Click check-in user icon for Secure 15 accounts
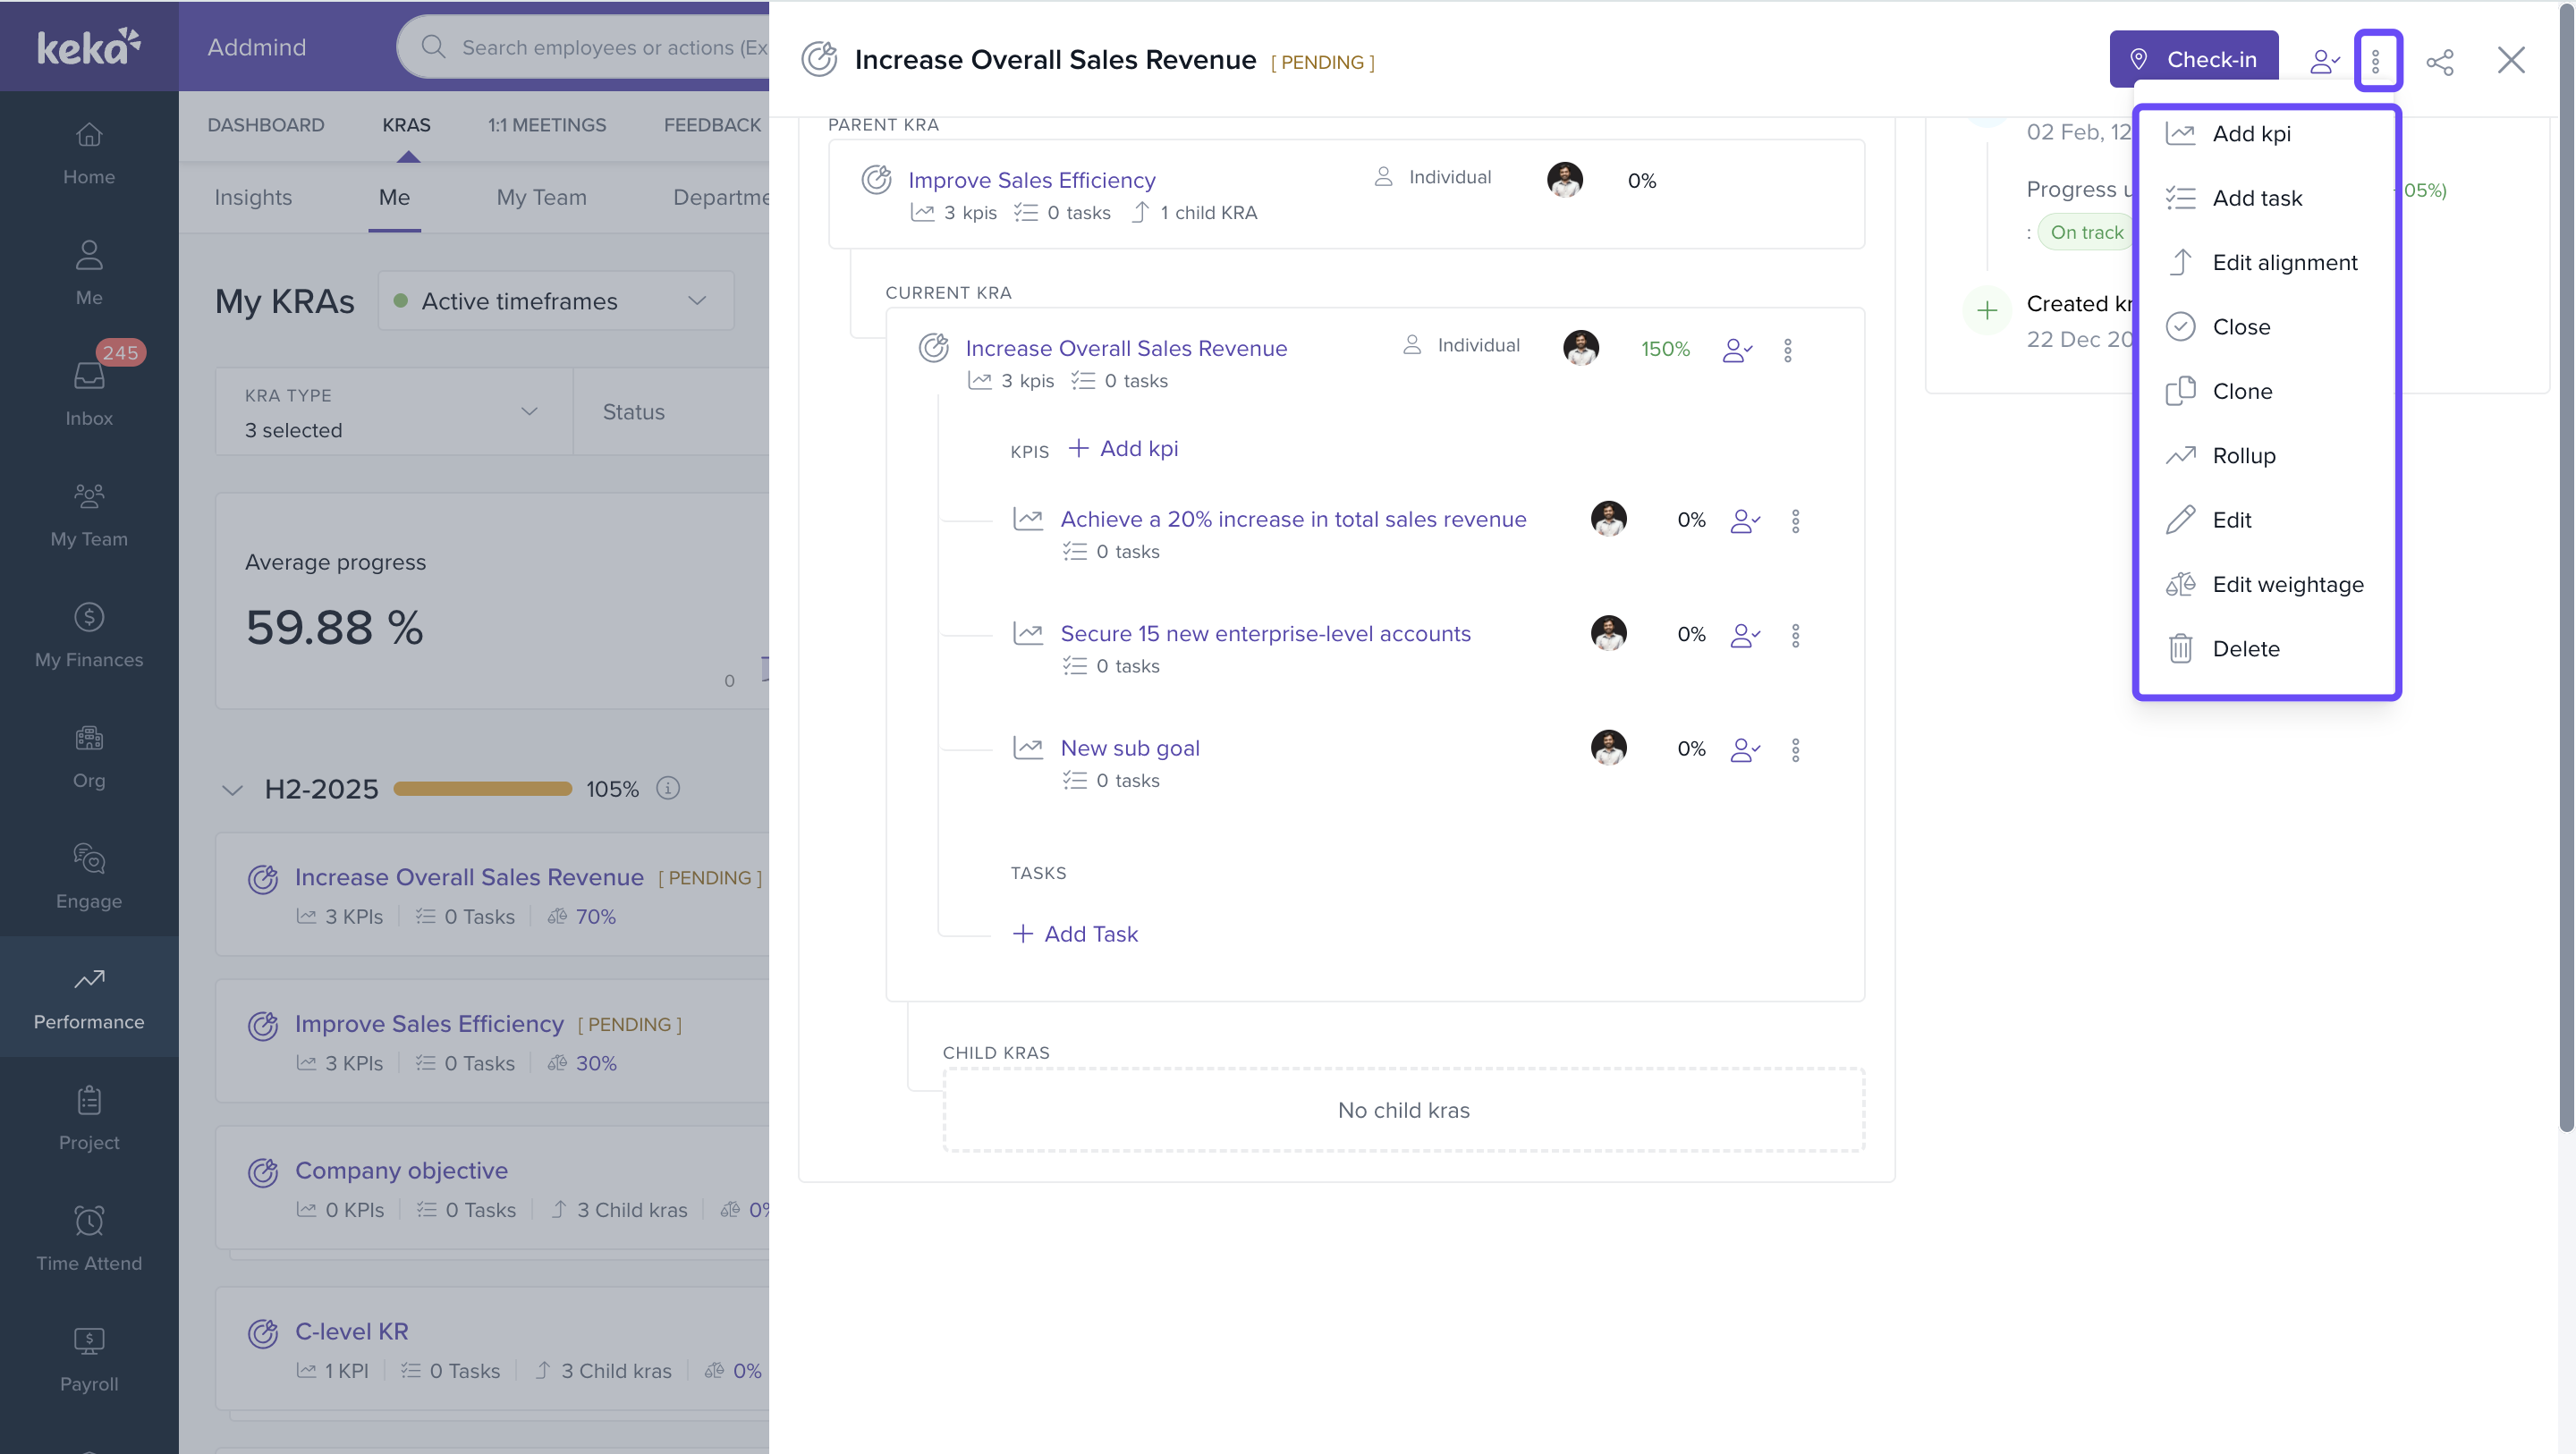The width and height of the screenshot is (2576, 1454). pyautogui.click(x=1745, y=635)
